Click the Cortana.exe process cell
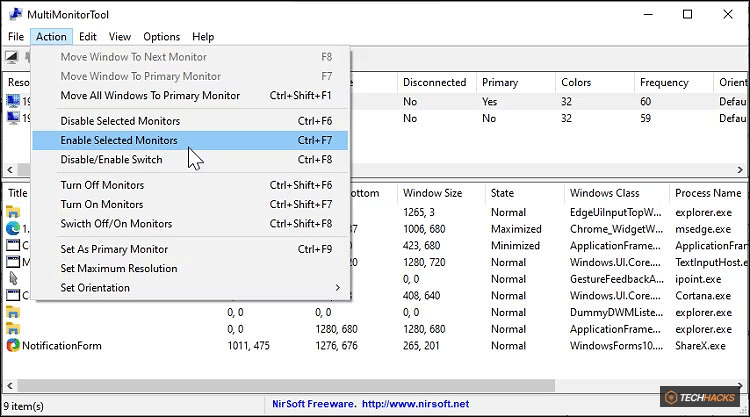 point(703,296)
